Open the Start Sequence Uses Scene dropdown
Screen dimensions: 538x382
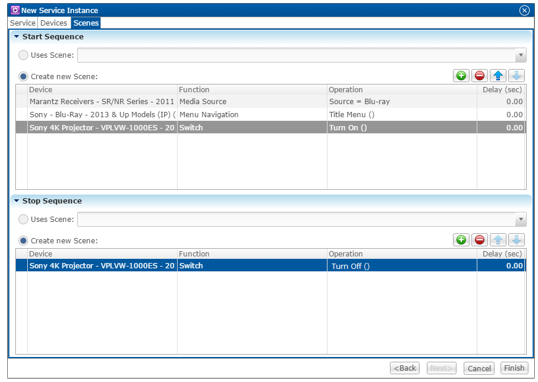pyautogui.click(x=521, y=55)
